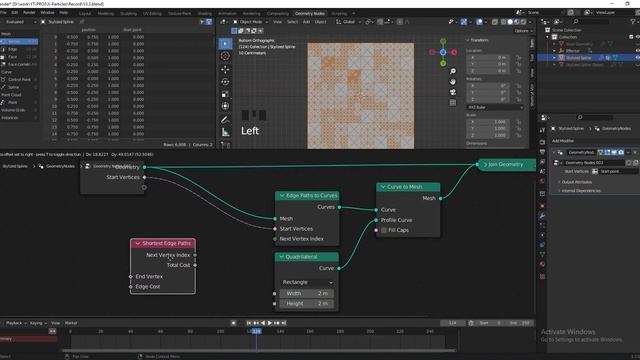
Task: Collapse the Curve to Mesh node
Action: 383,187
